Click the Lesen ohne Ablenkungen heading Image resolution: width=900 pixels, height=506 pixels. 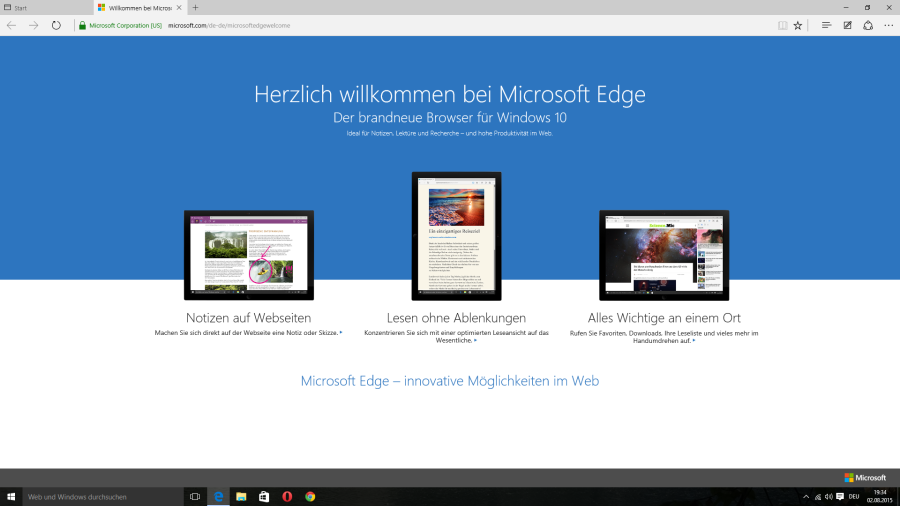point(456,317)
